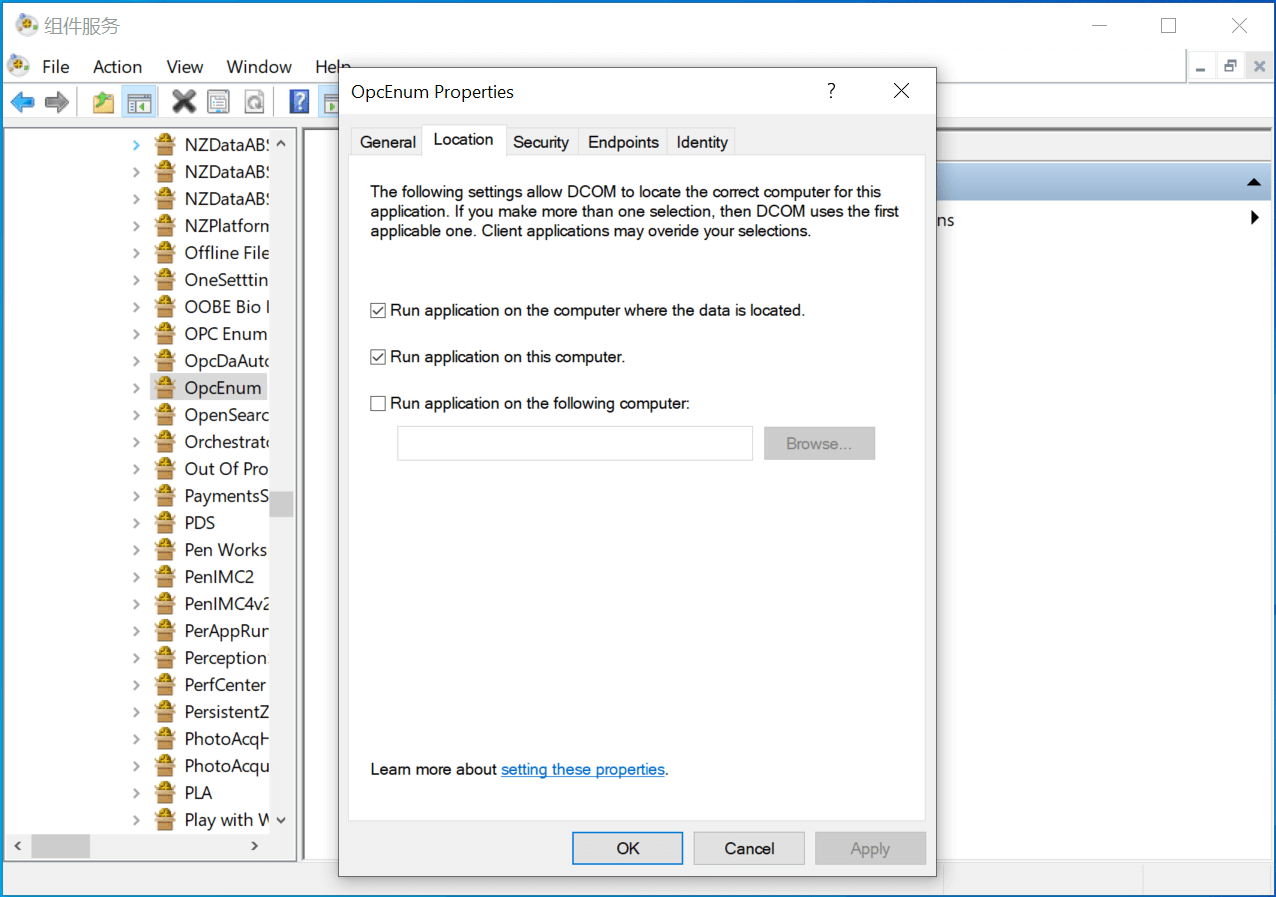
Task: Click the computer name text field
Action: point(574,443)
